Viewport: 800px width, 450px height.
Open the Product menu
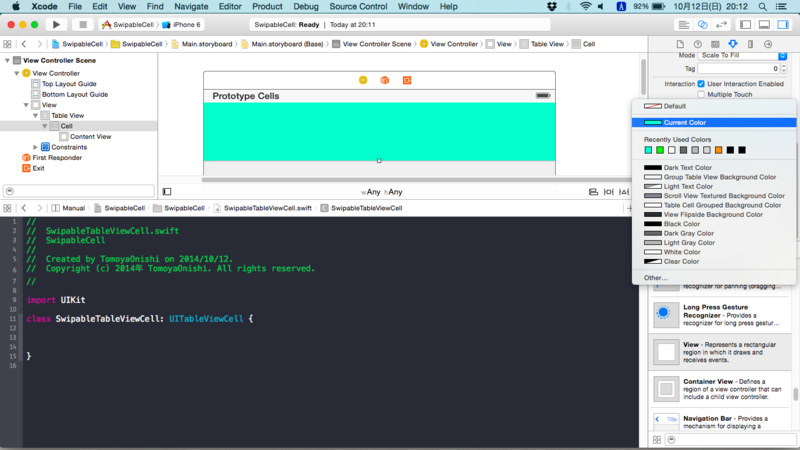[x=267, y=7]
